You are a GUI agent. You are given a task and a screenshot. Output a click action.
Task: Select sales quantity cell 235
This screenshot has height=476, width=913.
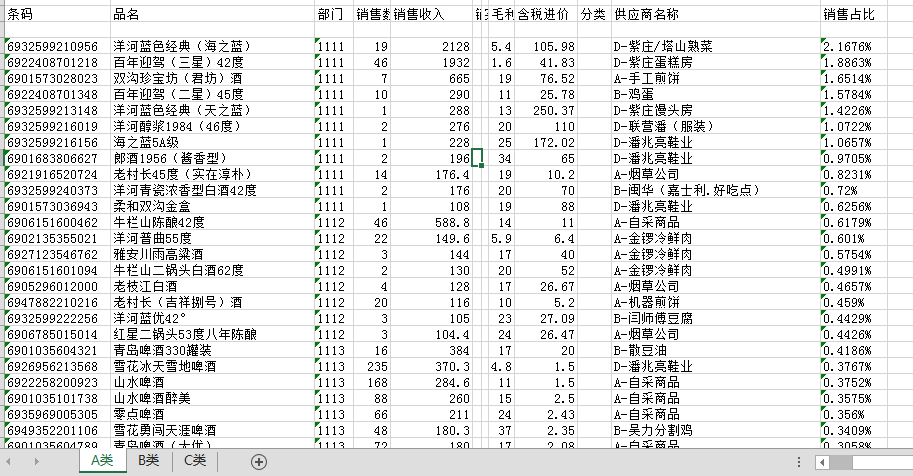(371, 366)
